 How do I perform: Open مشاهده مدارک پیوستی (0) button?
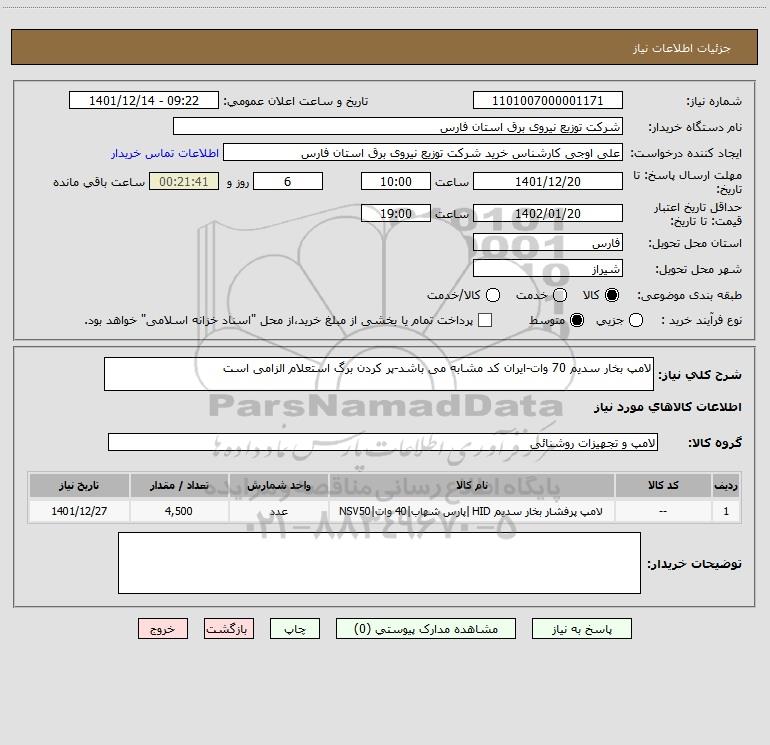pos(426,629)
